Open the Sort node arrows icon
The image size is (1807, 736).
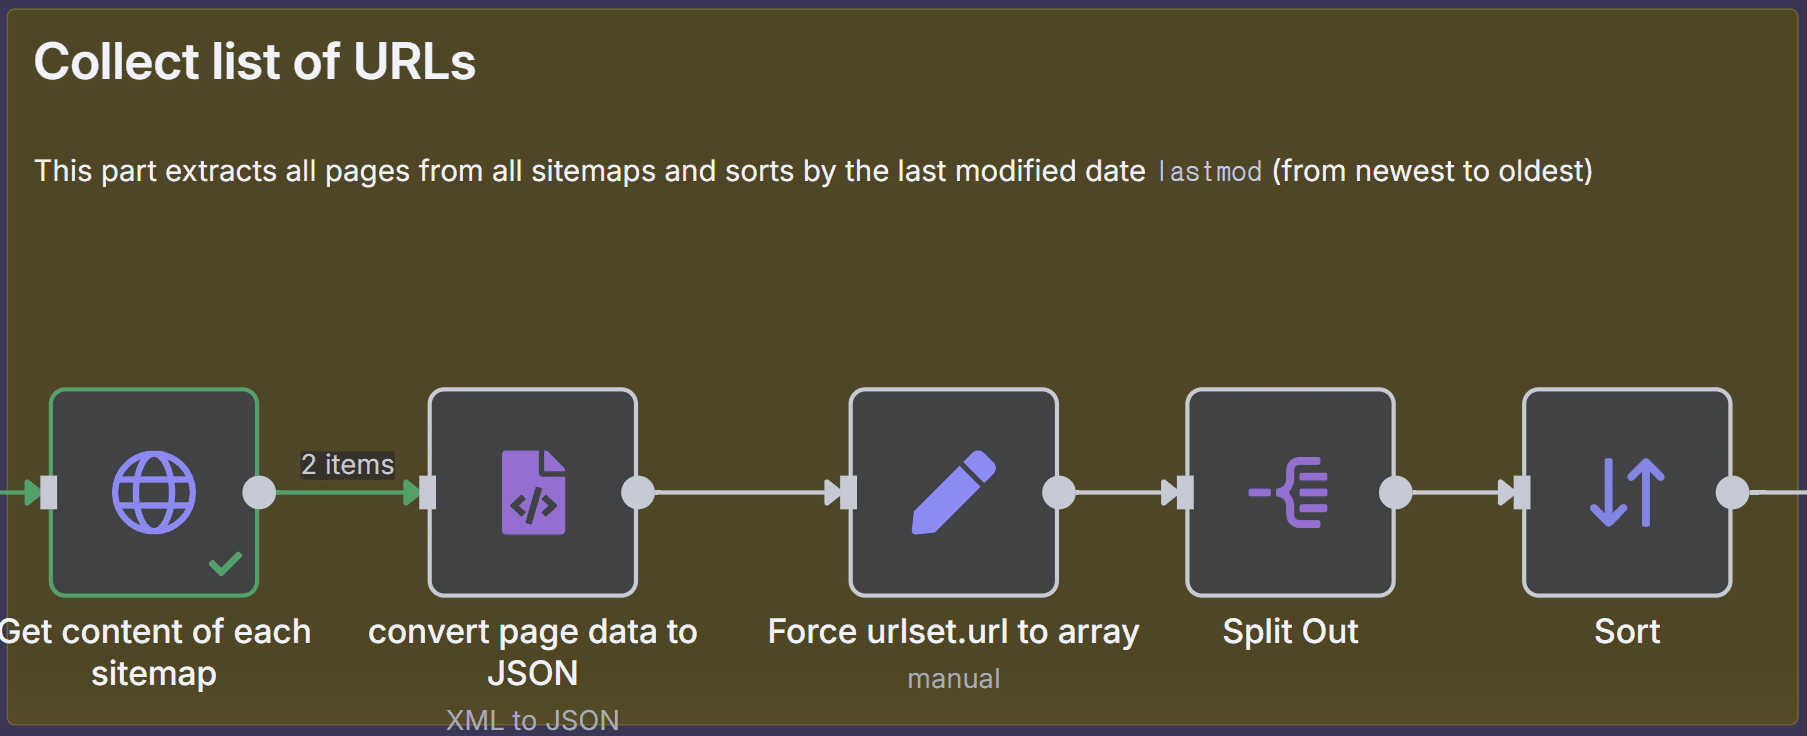point(1627,492)
